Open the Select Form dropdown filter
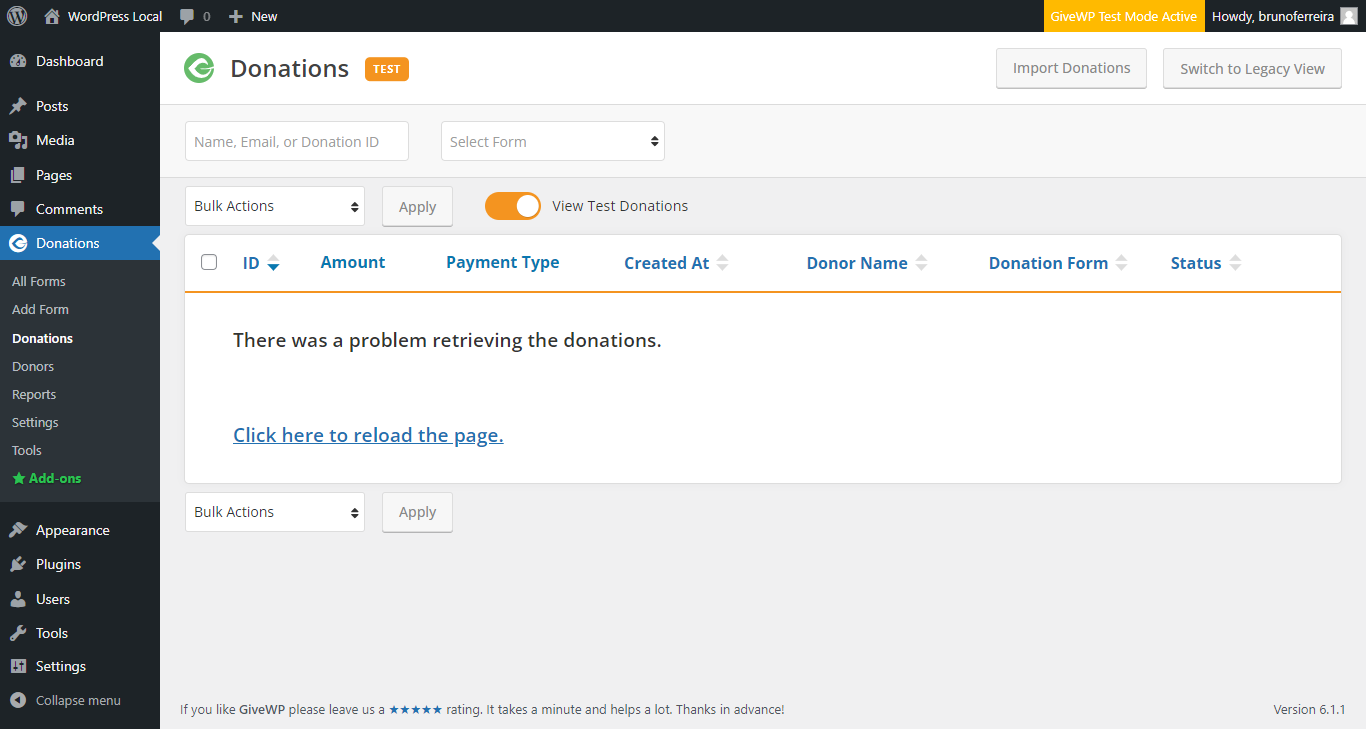Viewport: 1366px width, 729px height. (x=552, y=141)
